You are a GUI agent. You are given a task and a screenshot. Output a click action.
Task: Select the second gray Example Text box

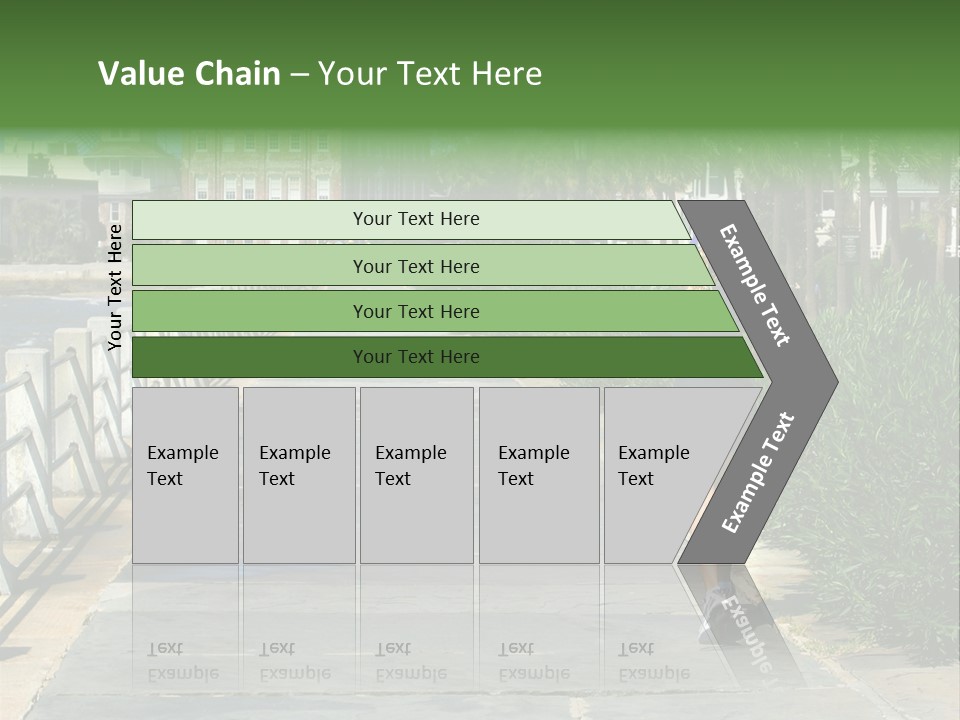(298, 475)
